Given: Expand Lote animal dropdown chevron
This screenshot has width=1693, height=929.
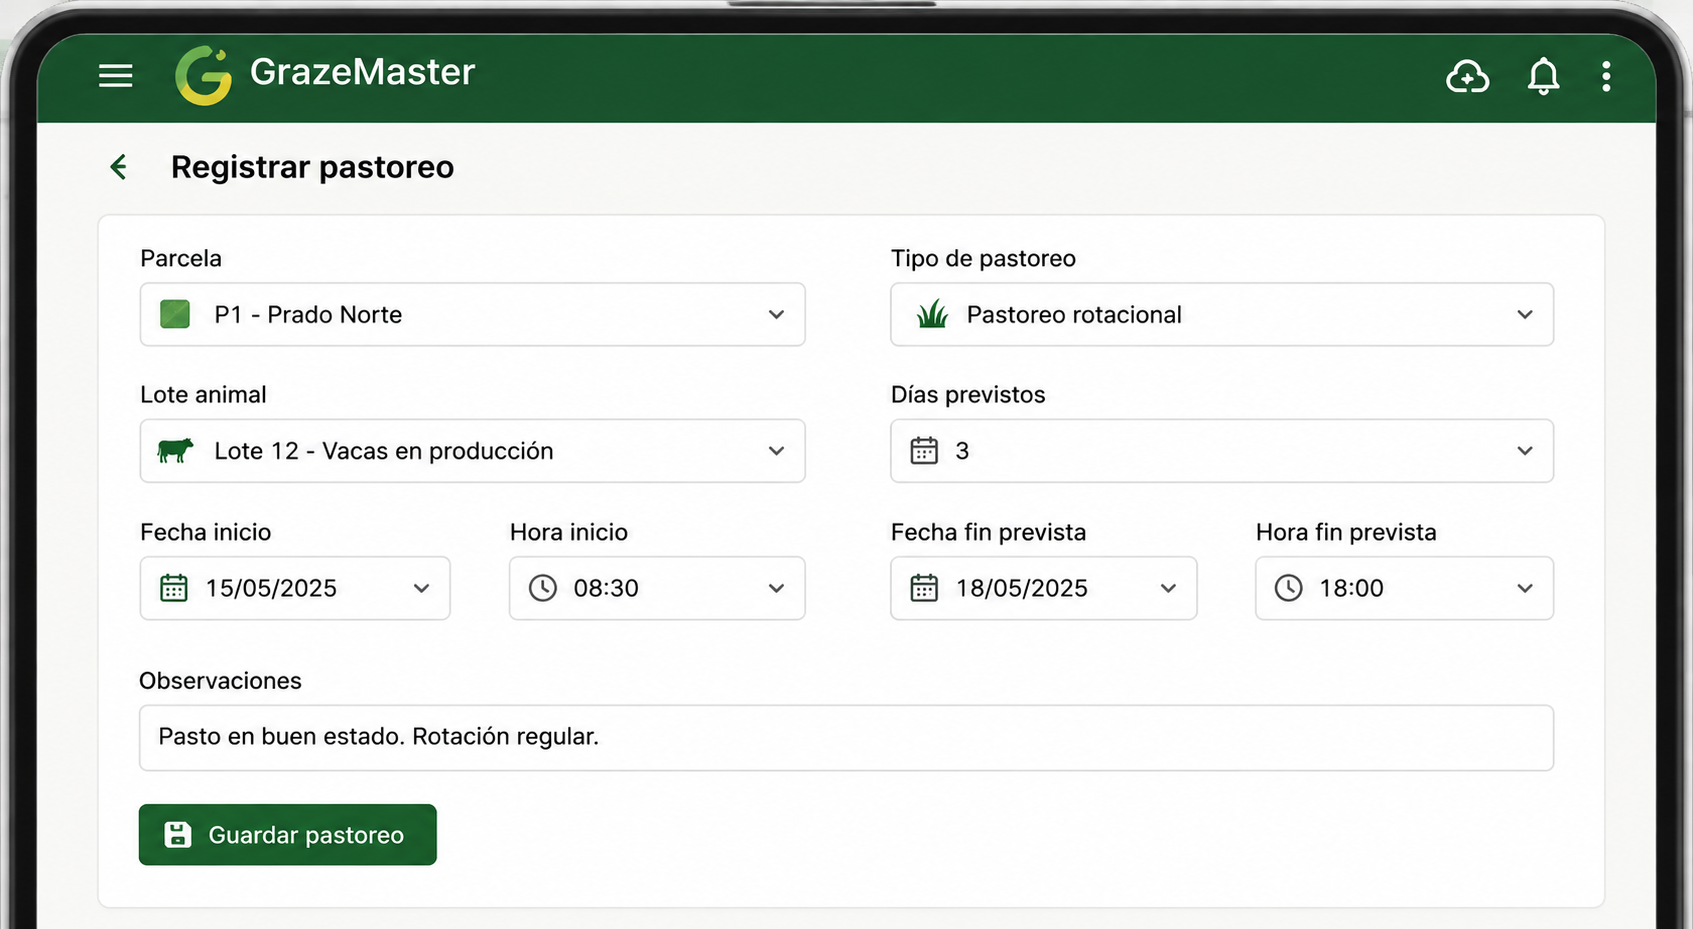Looking at the screenshot, I should point(776,451).
